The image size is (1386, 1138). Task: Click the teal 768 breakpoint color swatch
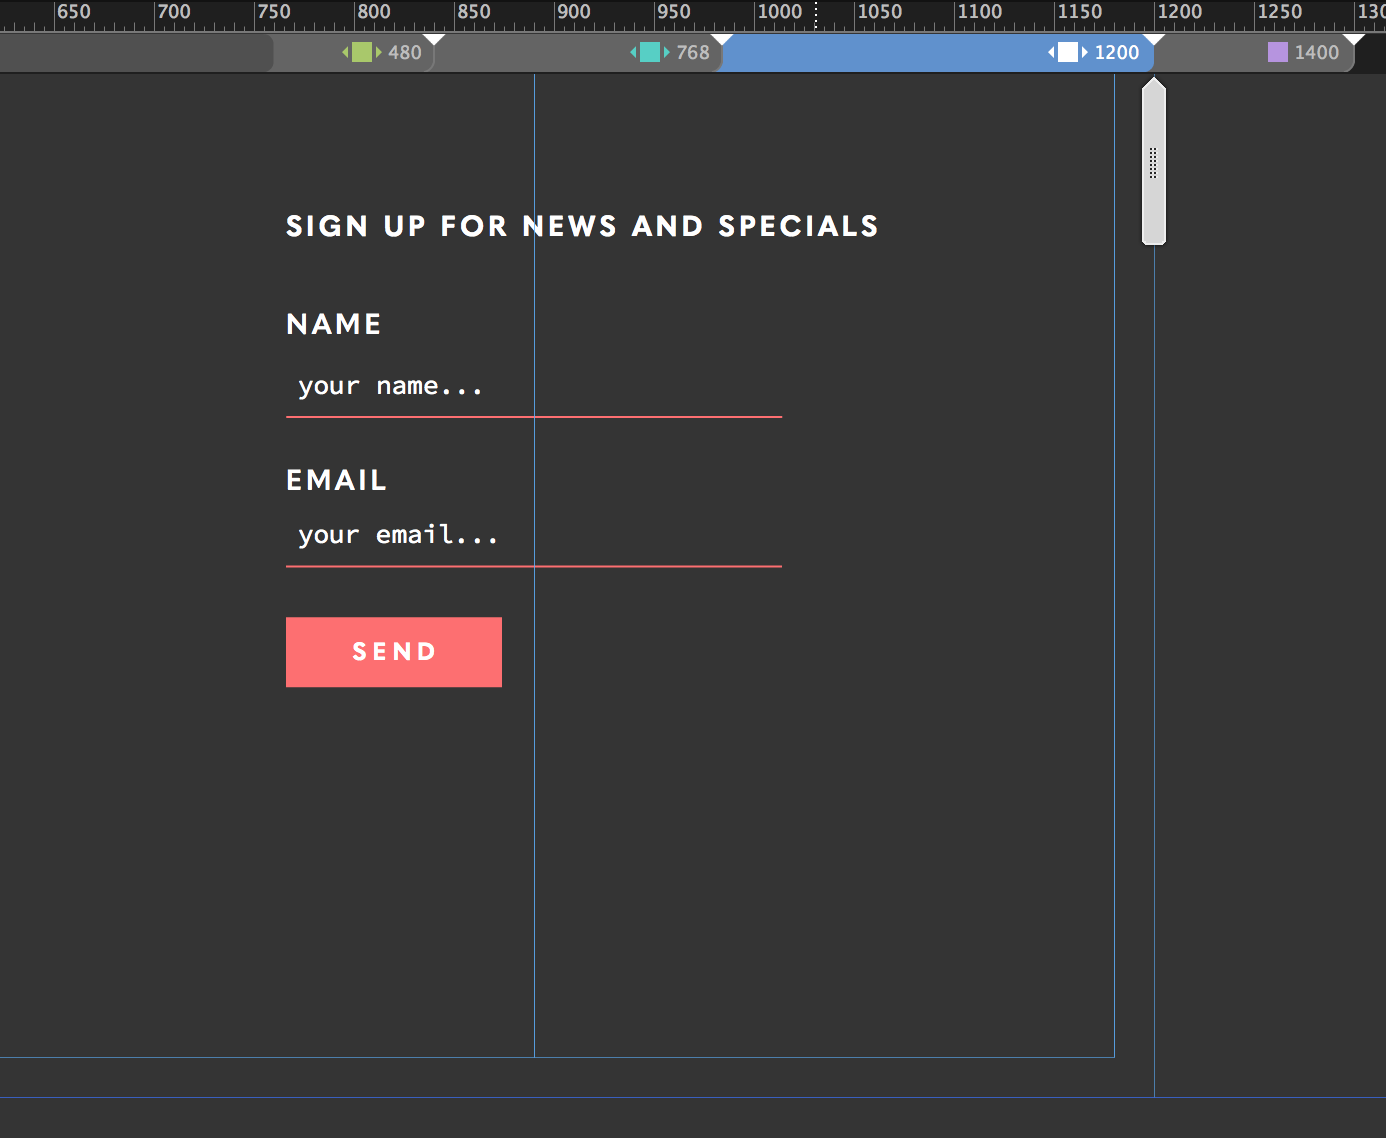coord(650,52)
